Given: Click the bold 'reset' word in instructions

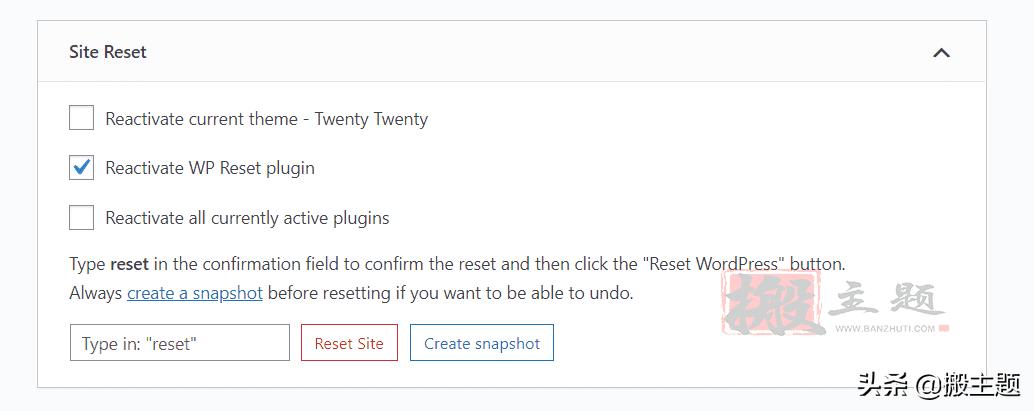Looking at the screenshot, I should click(x=129, y=264).
